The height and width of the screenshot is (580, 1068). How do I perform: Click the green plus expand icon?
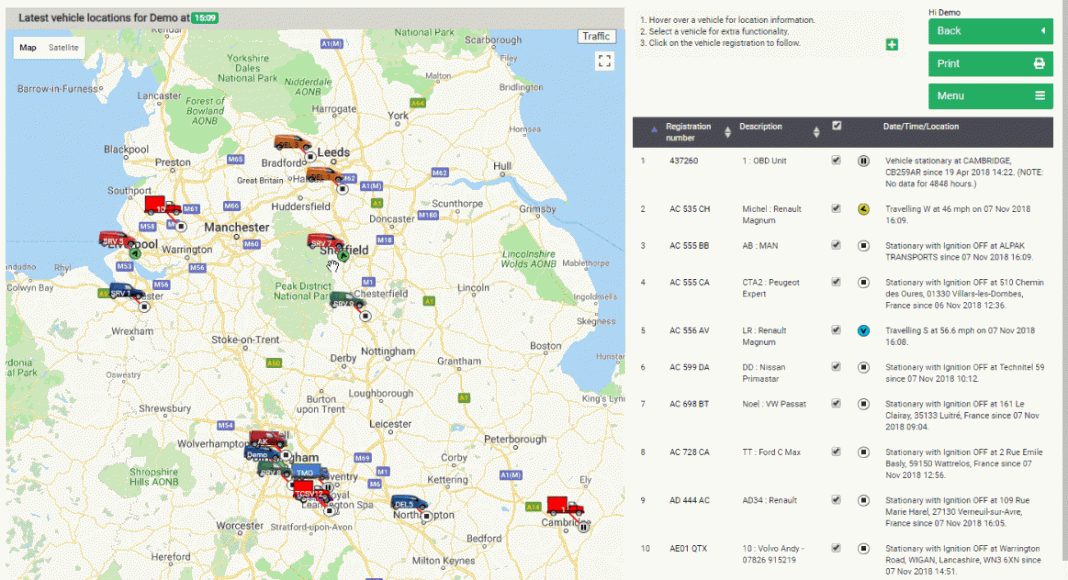click(x=892, y=45)
